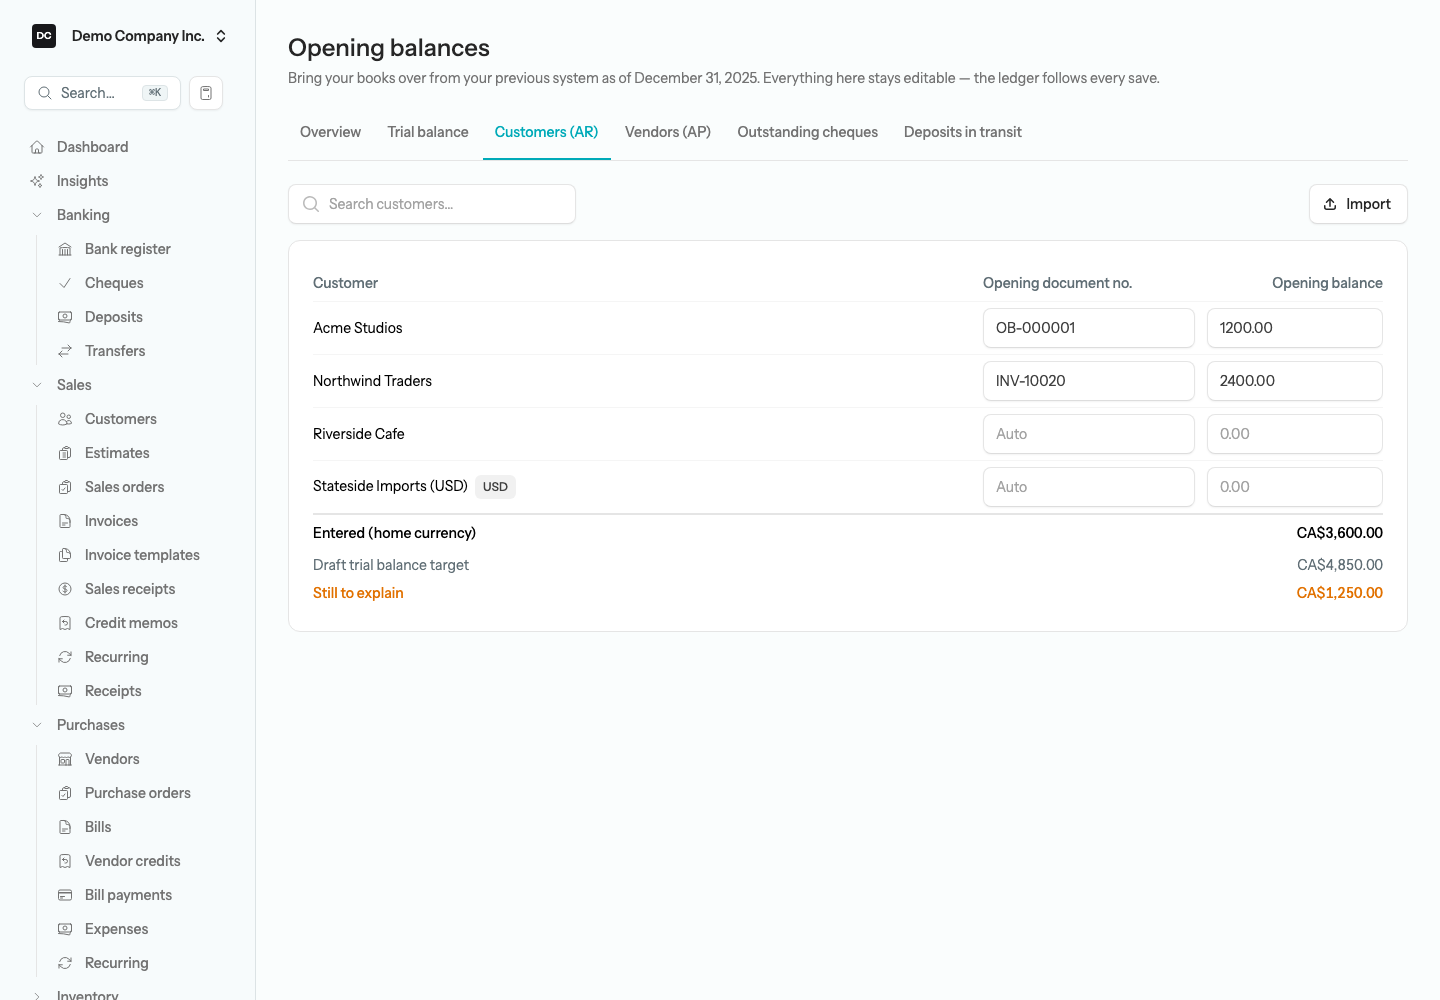1440x1000 pixels.
Task: Click the Credit memos icon
Action: click(x=65, y=623)
